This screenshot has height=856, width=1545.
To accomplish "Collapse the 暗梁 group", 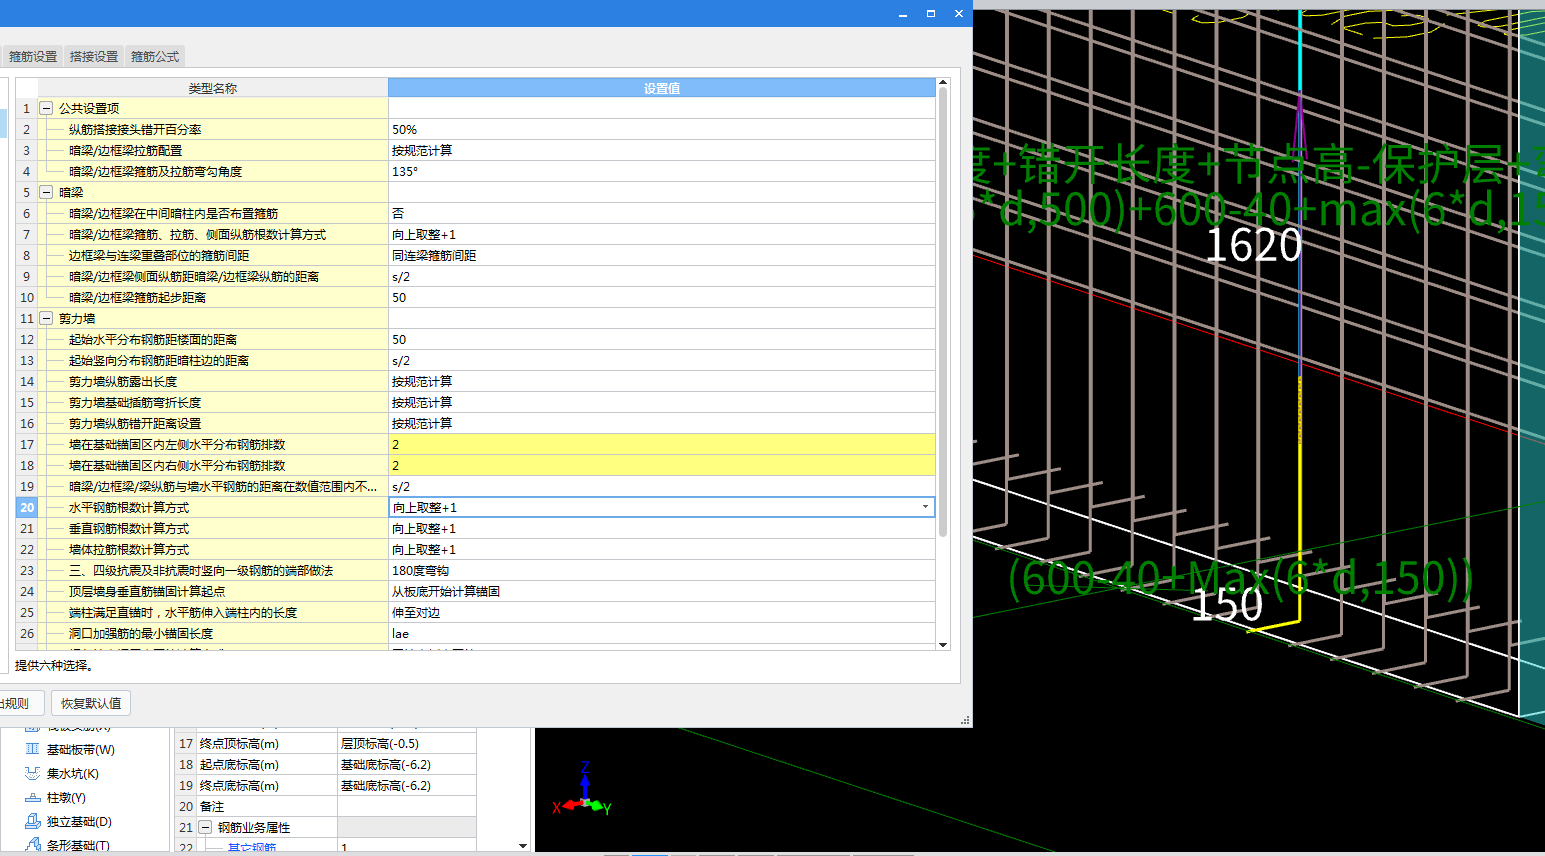I will pyautogui.click(x=46, y=192).
